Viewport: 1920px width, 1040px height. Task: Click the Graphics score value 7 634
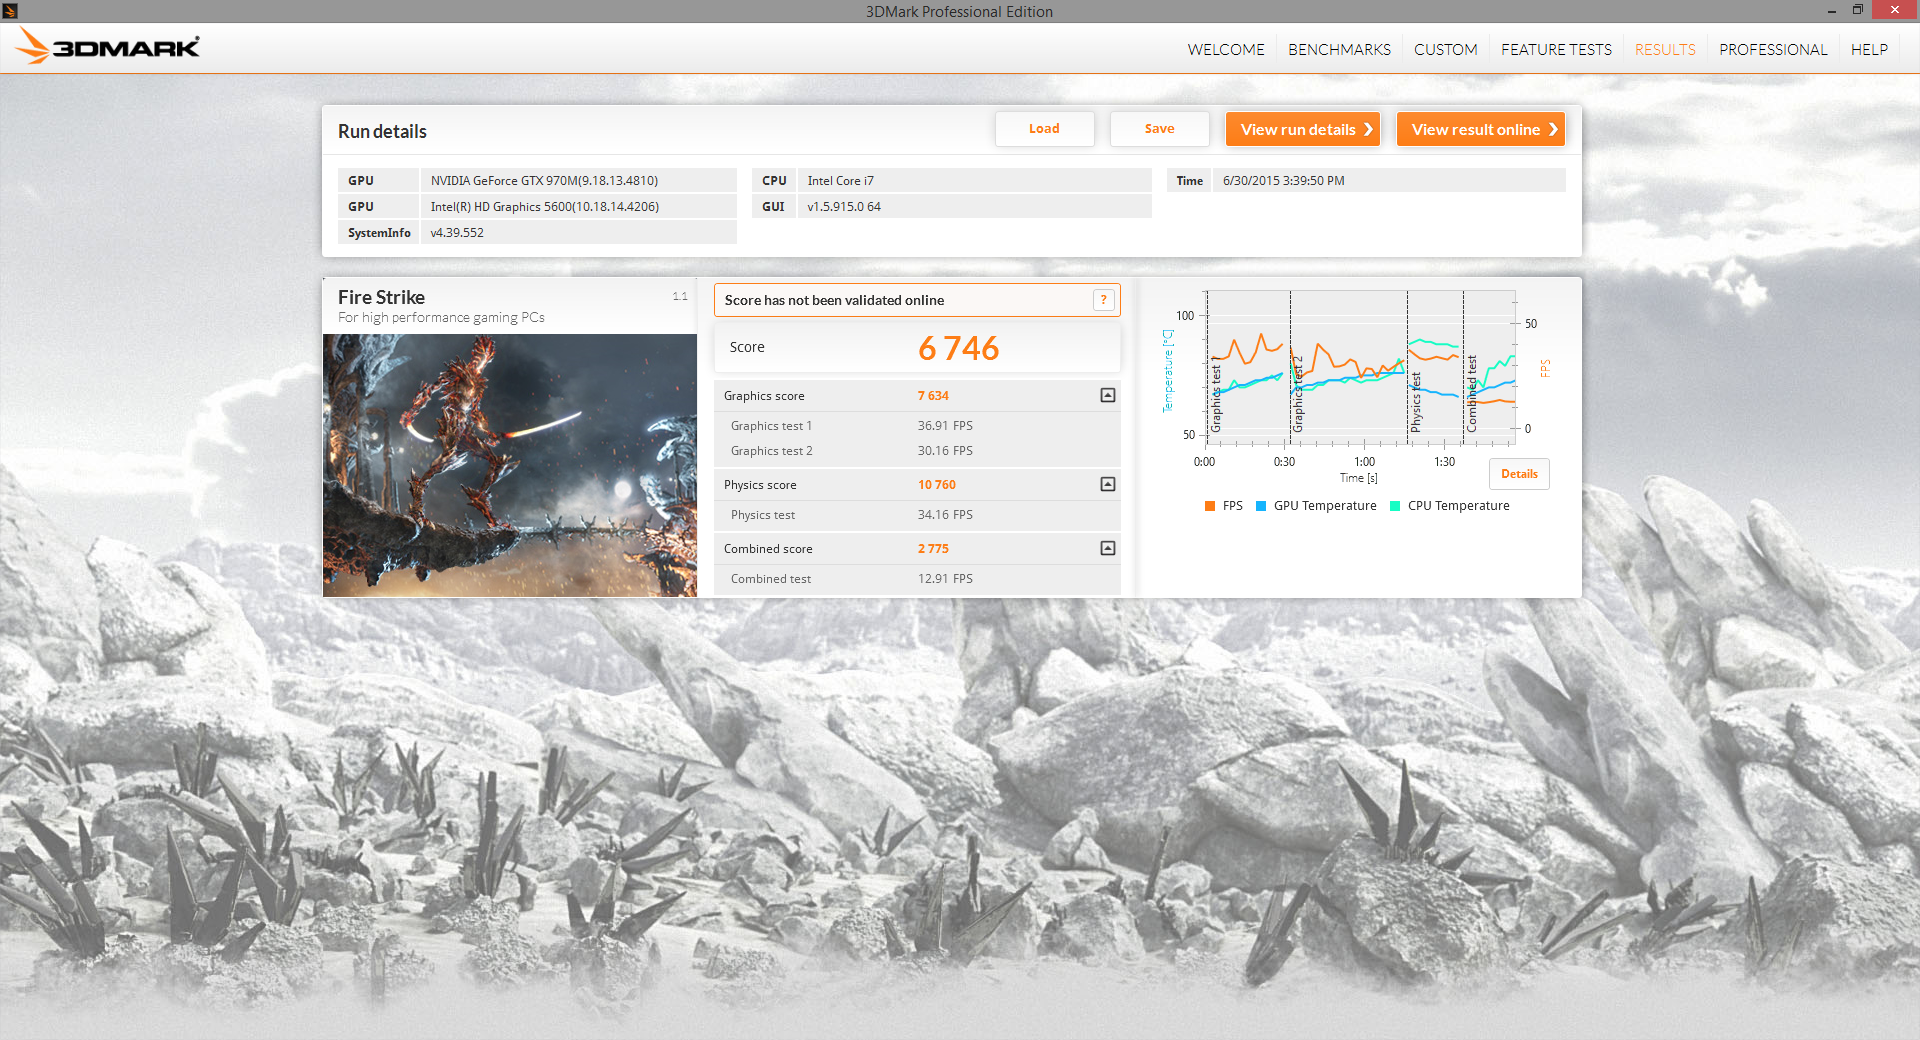point(933,396)
